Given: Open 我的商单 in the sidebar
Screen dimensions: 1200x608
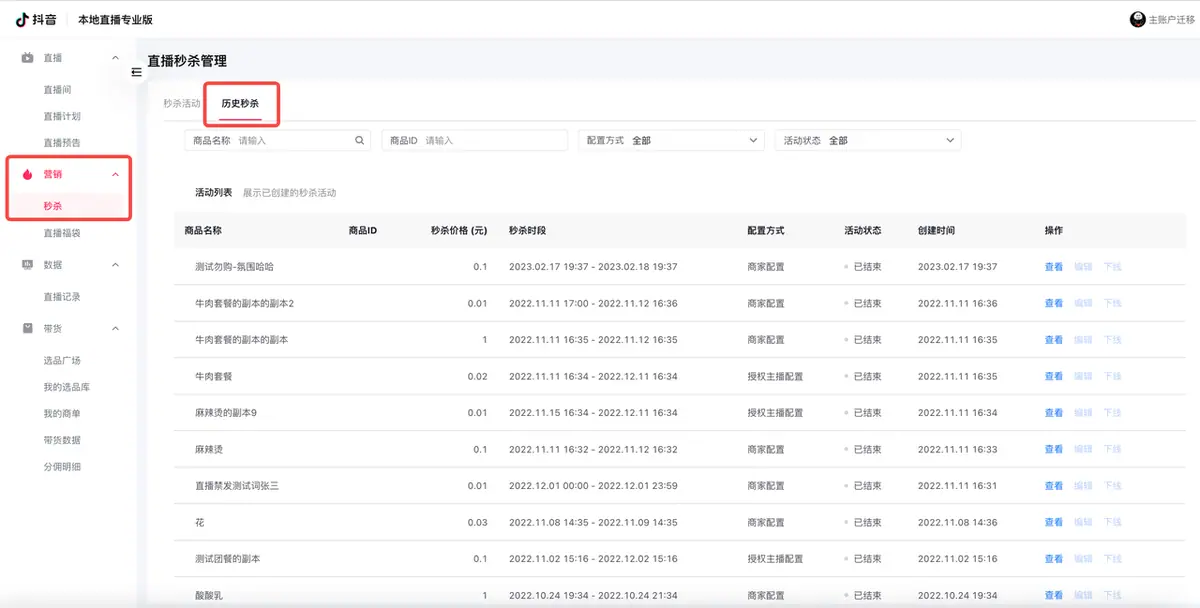Looking at the screenshot, I should (x=62, y=413).
